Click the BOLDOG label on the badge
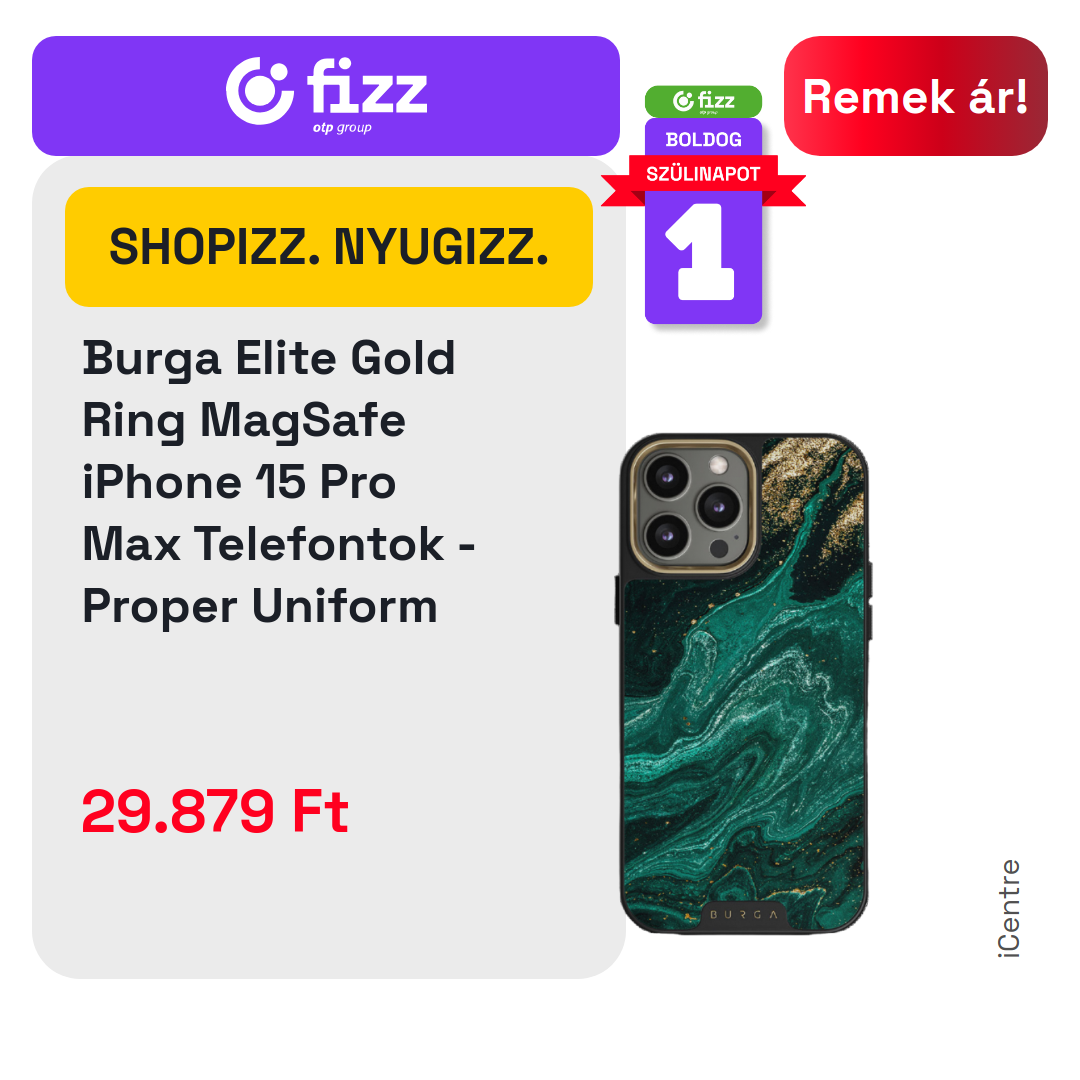1080x1080 pixels. (703, 140)
